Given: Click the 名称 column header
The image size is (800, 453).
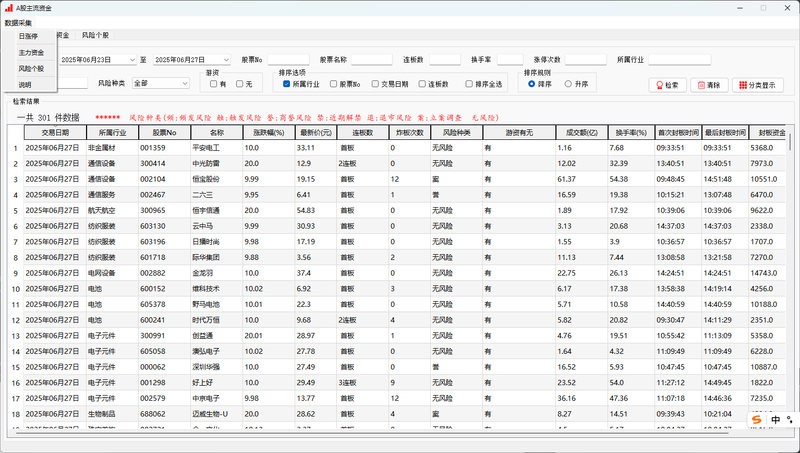Looking at the screenshot, I should [217, 132].
